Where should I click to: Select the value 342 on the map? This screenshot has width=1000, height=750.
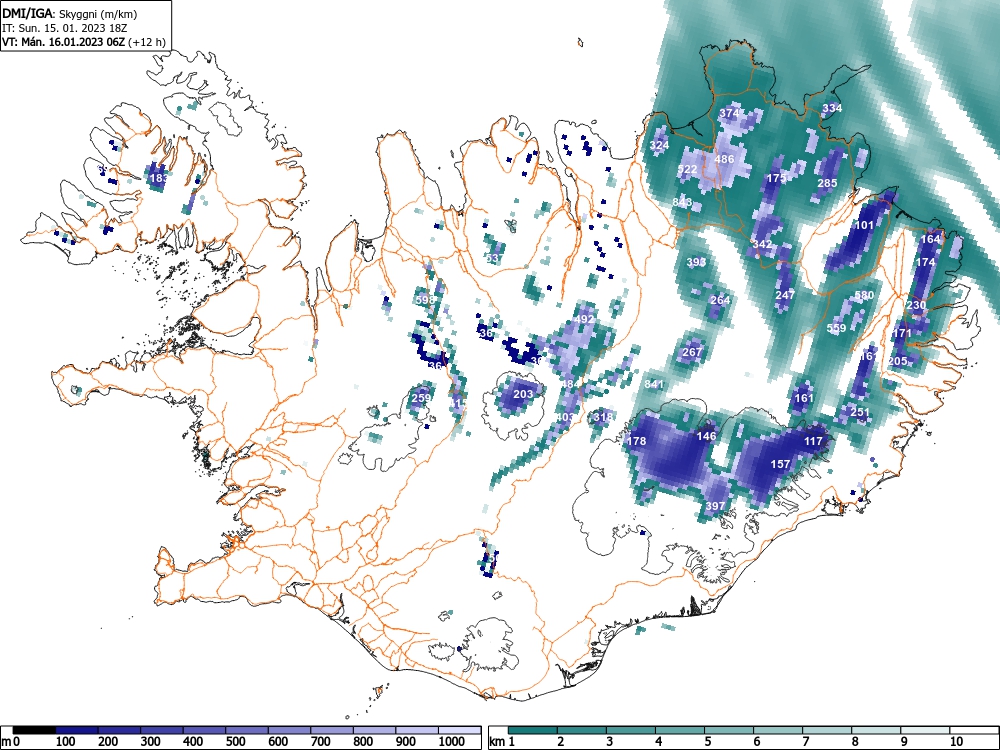pos(762,244)
